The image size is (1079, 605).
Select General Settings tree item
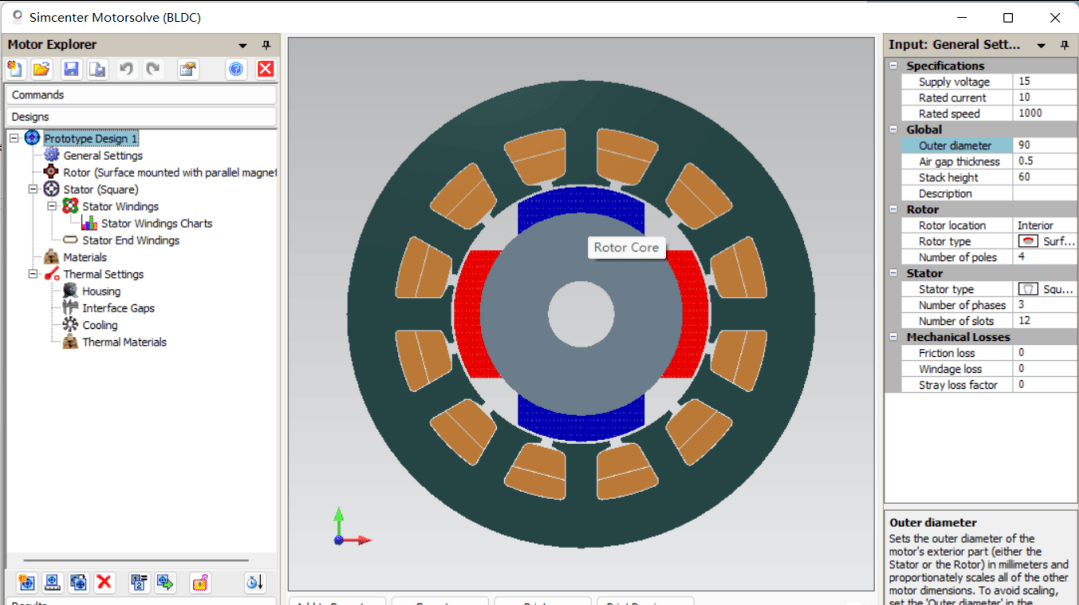pos(103,156)
